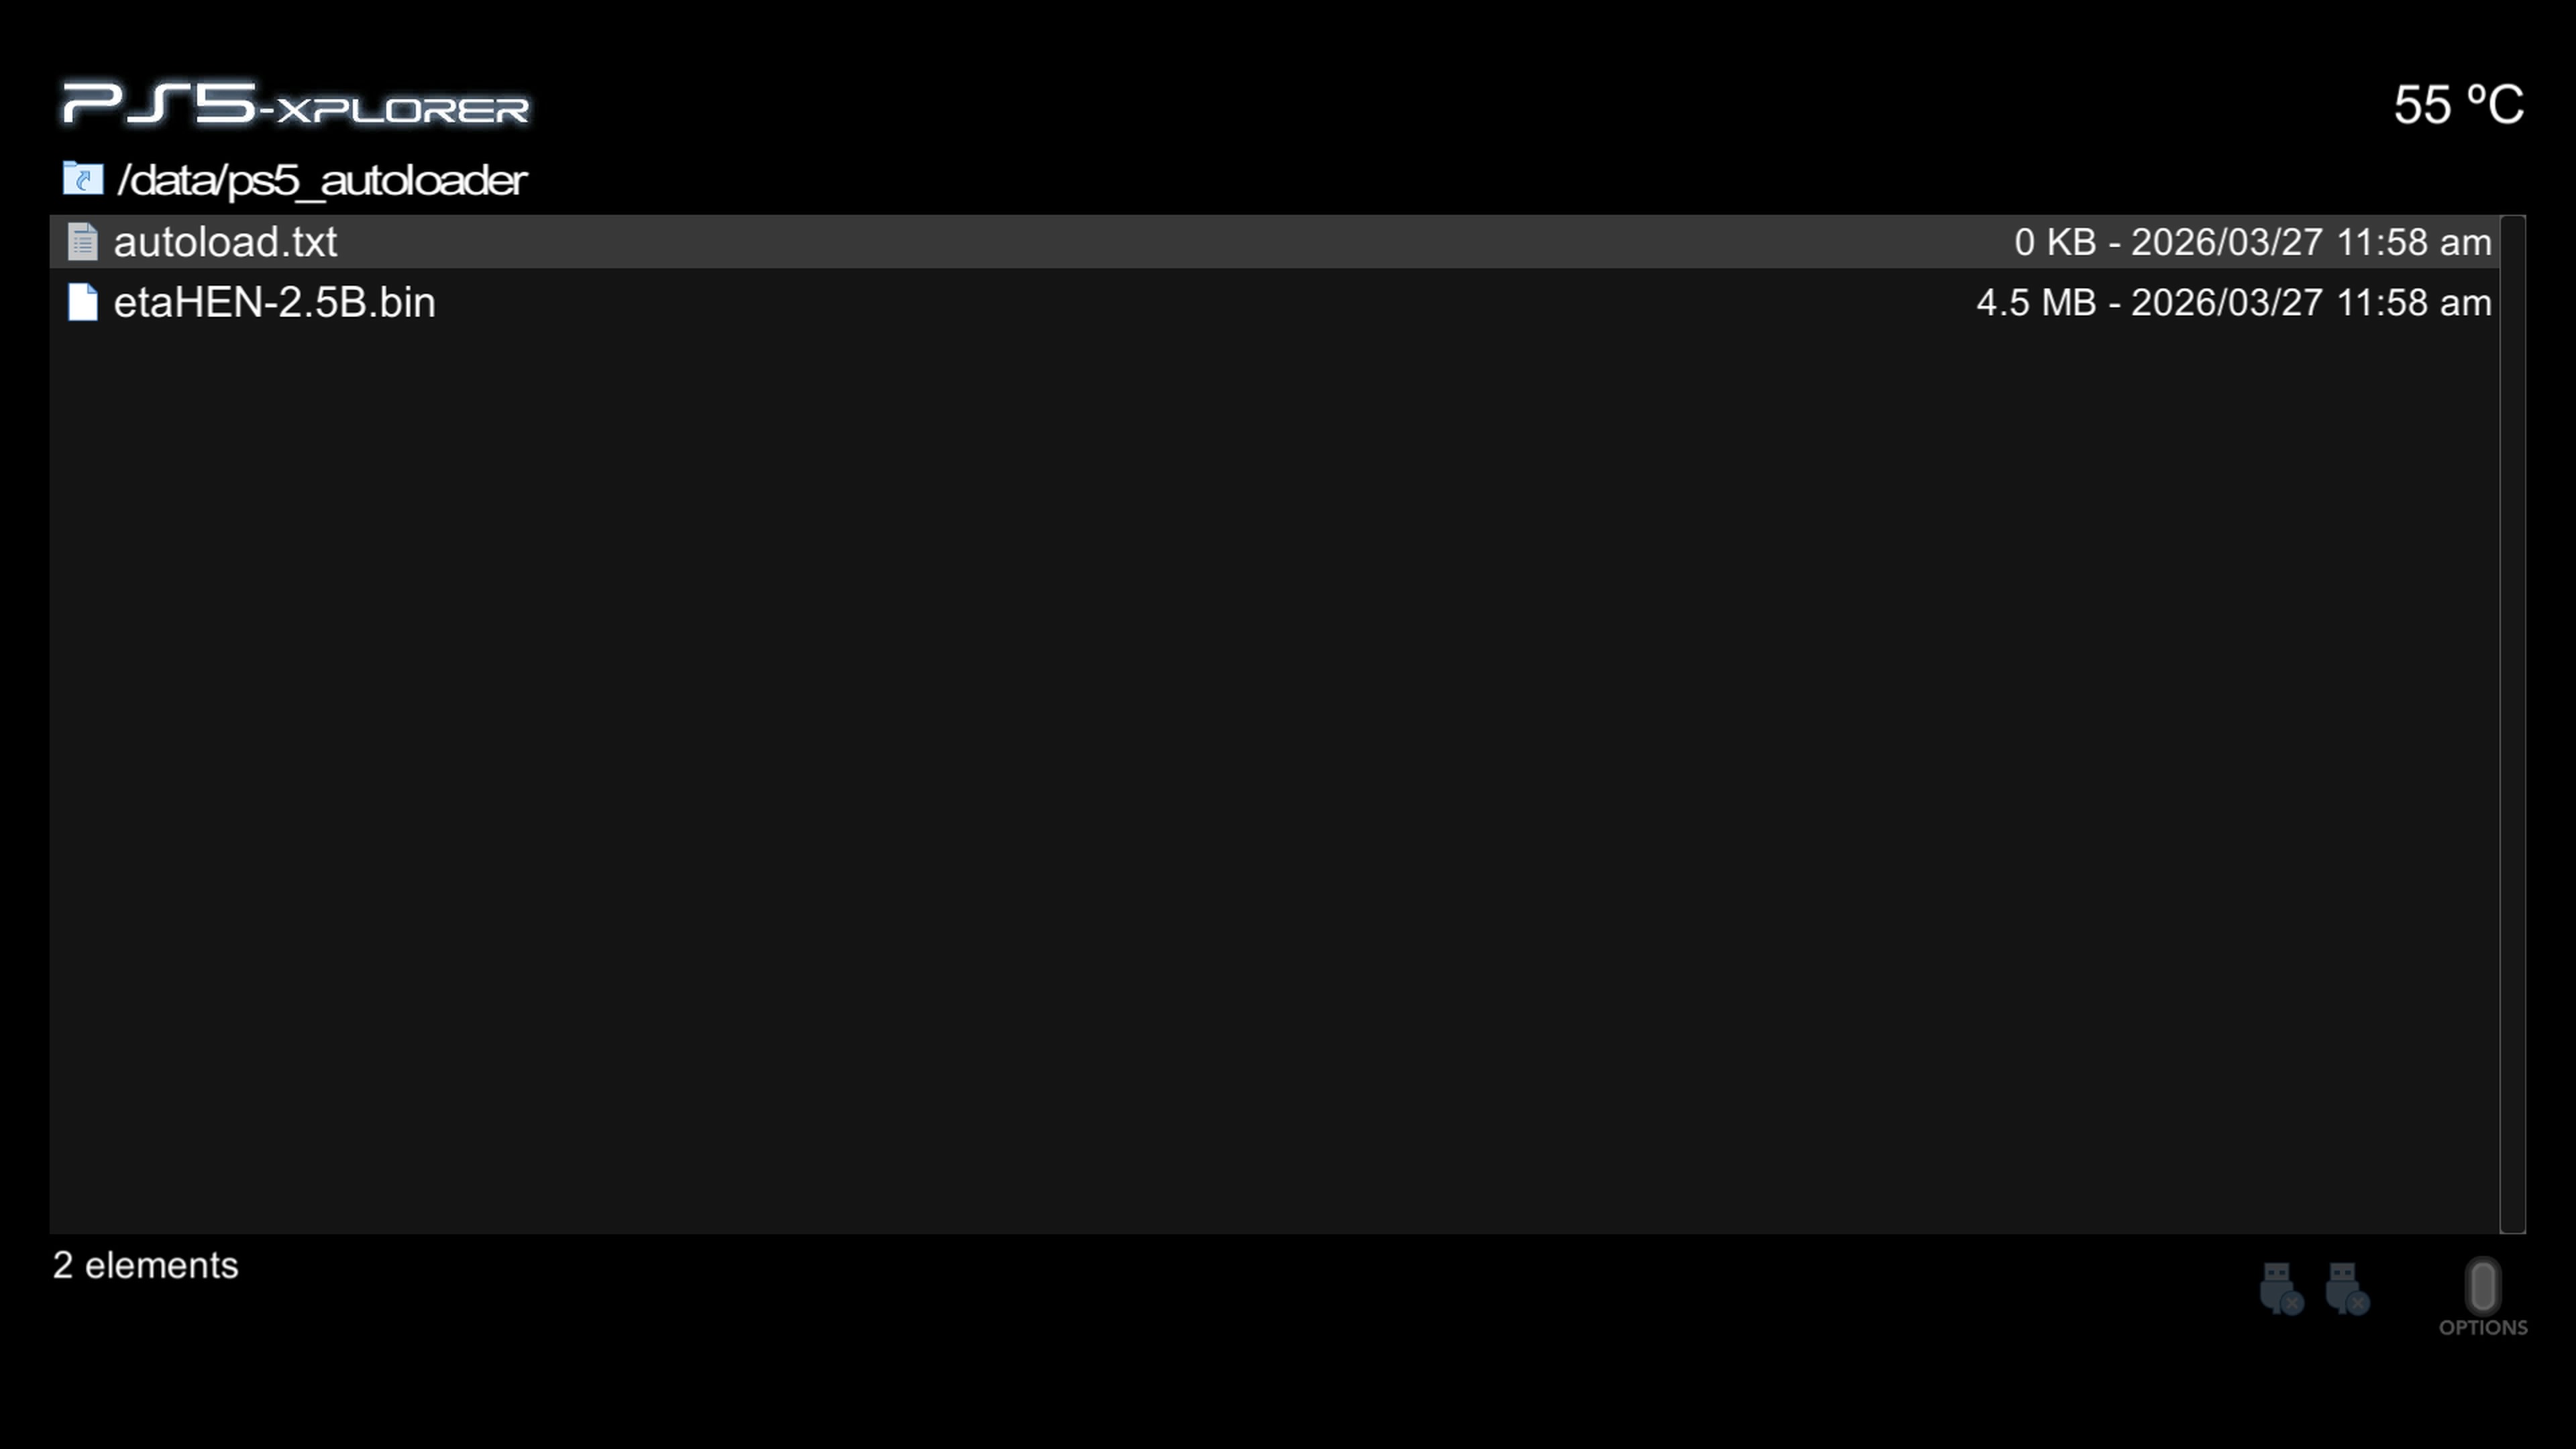2576x1449 pixels.
Task: Click the '2 elements' status text
Action: pos(146,1266)
